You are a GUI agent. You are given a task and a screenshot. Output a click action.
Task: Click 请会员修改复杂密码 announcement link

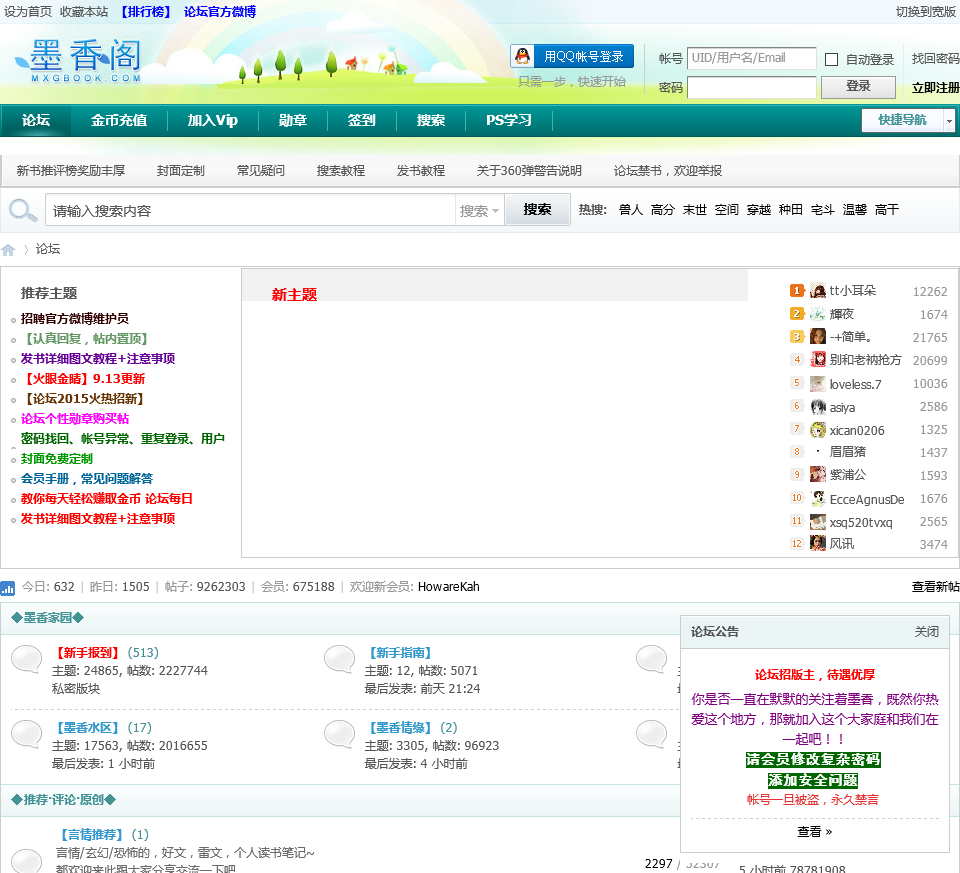coord(813,760)
